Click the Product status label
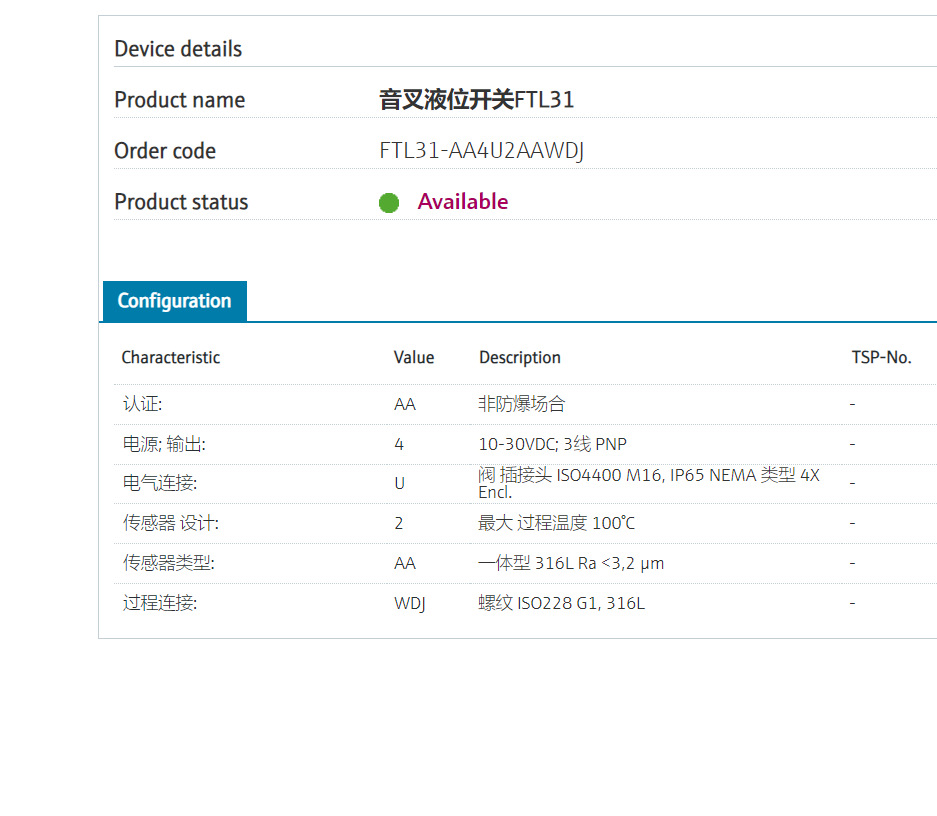 [181, 202]
